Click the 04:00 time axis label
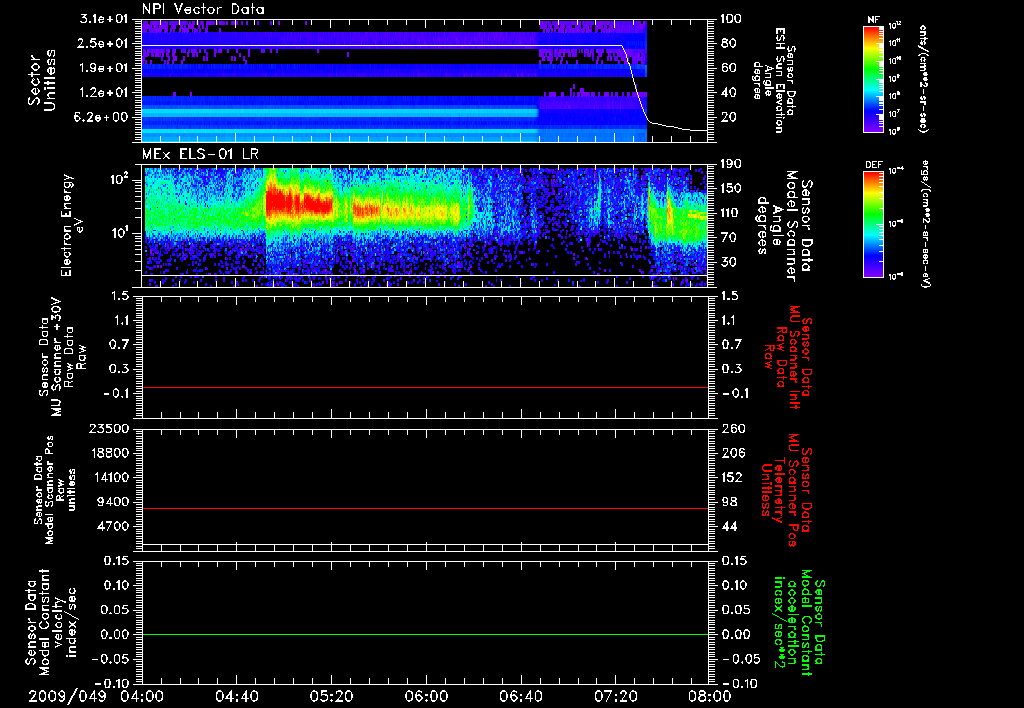This screenshot has width=1024, height=708. [142, 695]
